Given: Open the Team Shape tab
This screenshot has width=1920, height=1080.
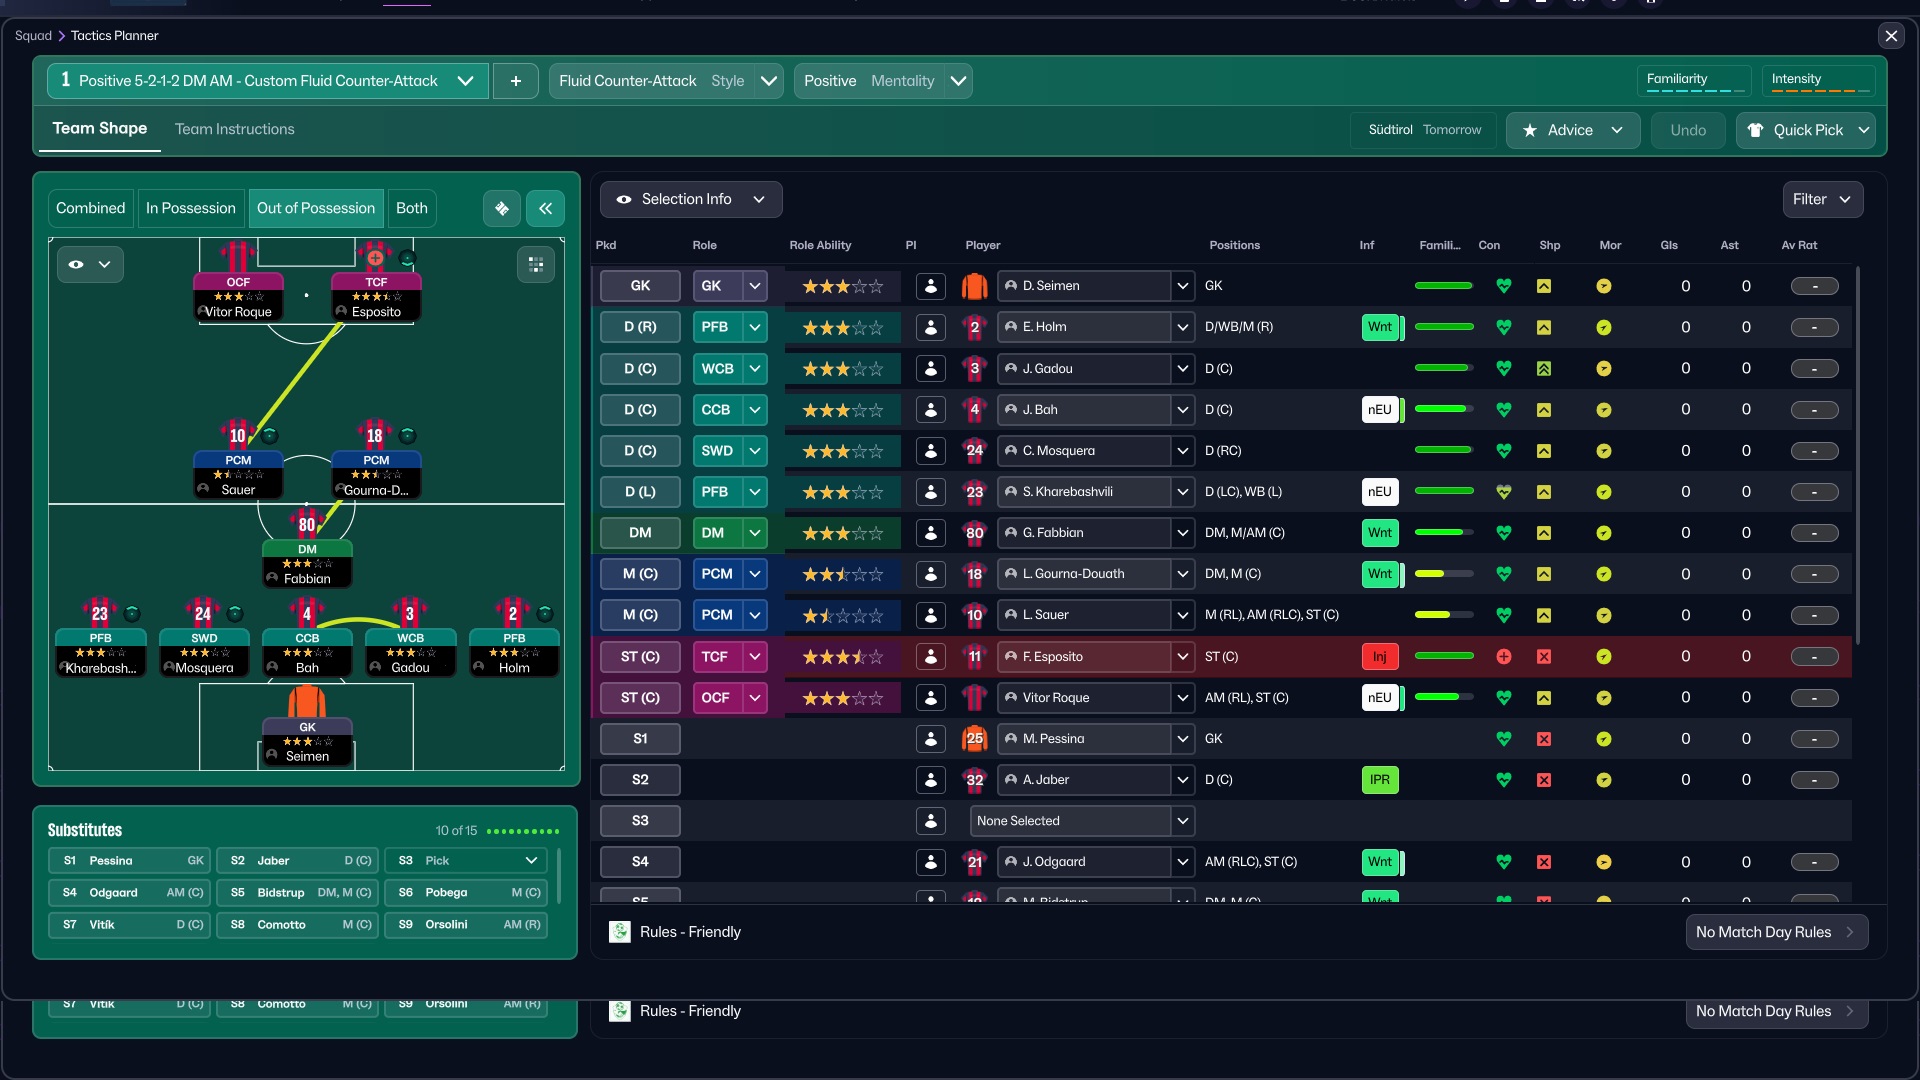Looking at the screenshot, I should tap(99, 129).
